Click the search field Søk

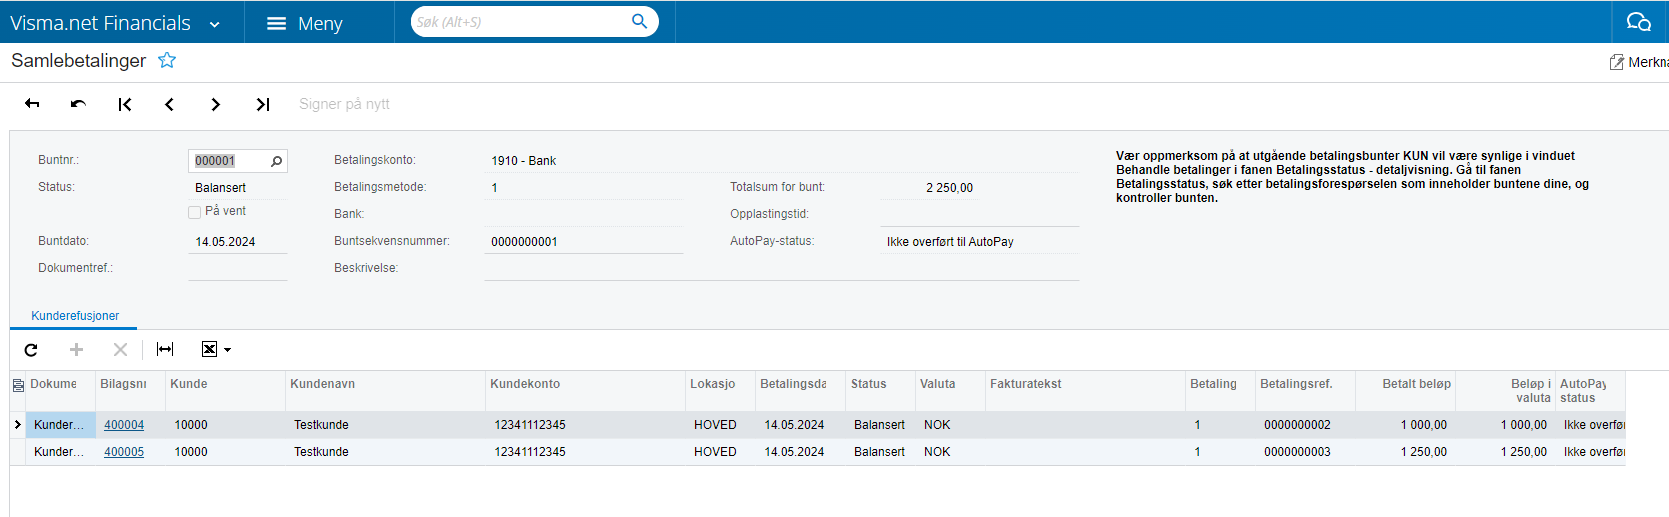coord(520,22)
